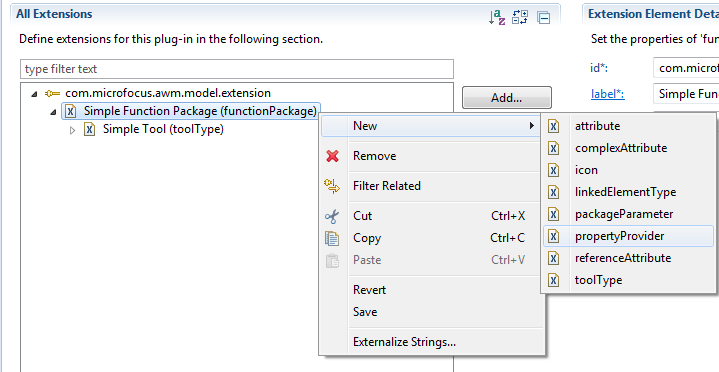Expand the Simple Tool (toolType) node
The height and width of the screenshot is (372, 719).
click(x=72, y=130)
